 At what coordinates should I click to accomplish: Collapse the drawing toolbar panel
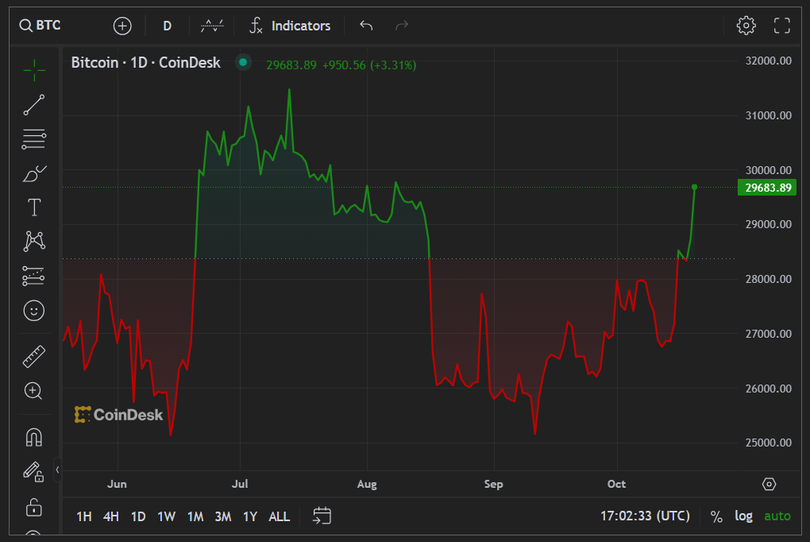click(57, 470)
